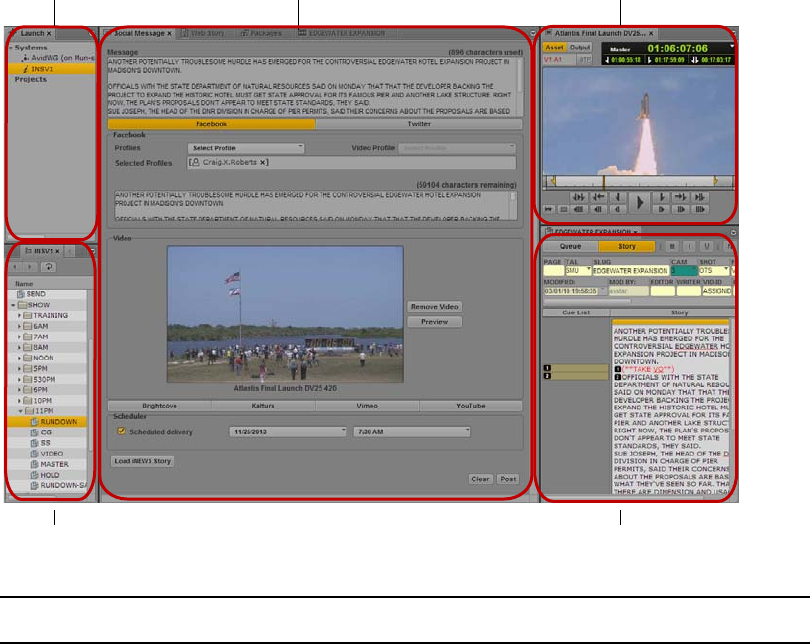Click the Go to Out point button
The height and width of the screenshot is (644, 810).
point(680,197)
